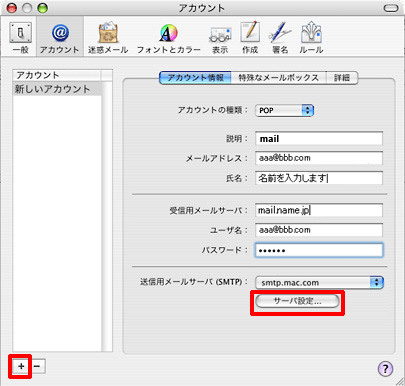Click the plus button to add account
Screen dimensions: 405x386
click(21, 366)
